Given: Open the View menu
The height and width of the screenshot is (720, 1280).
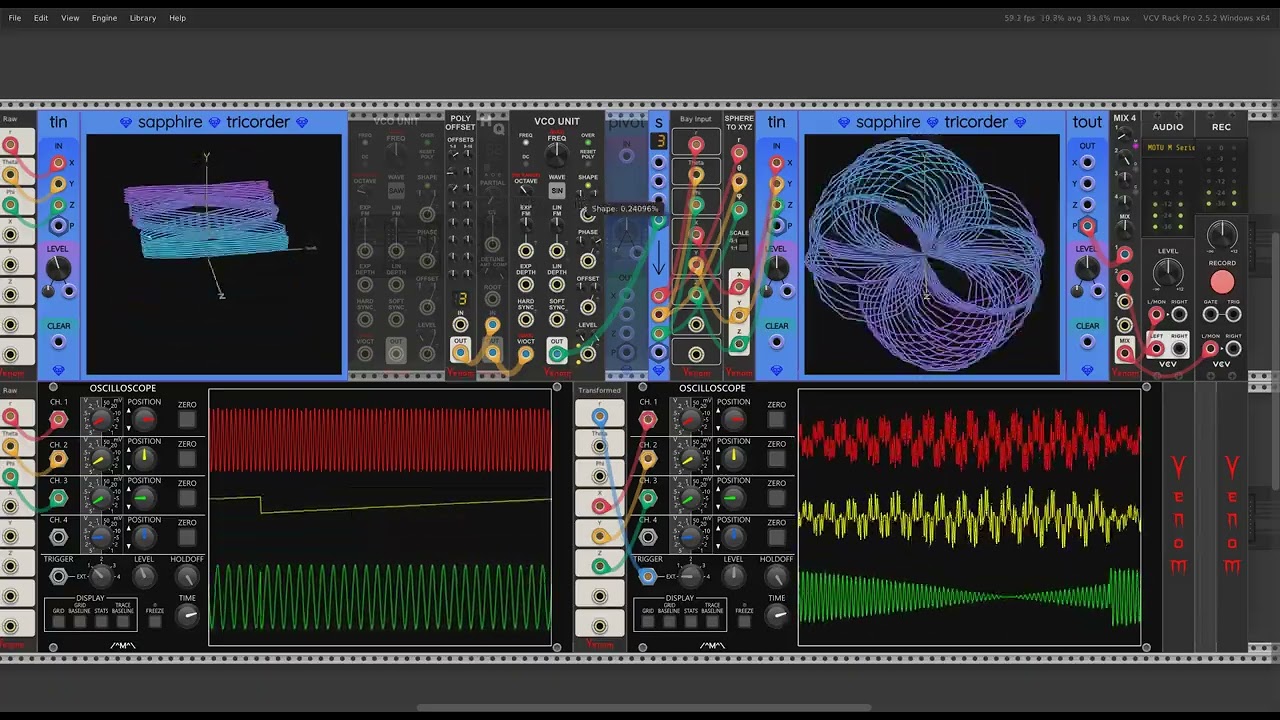Looking at the screenshot, I should pyautogui.click(x=70, y=18).
